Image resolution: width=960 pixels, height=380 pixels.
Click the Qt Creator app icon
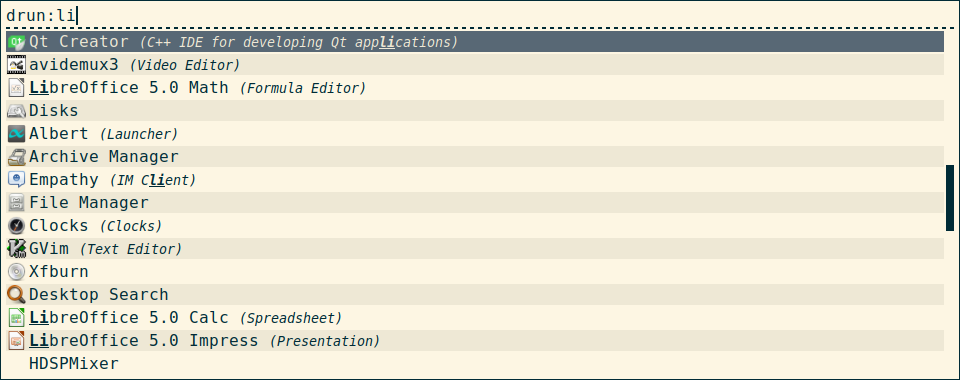[16, 42]
